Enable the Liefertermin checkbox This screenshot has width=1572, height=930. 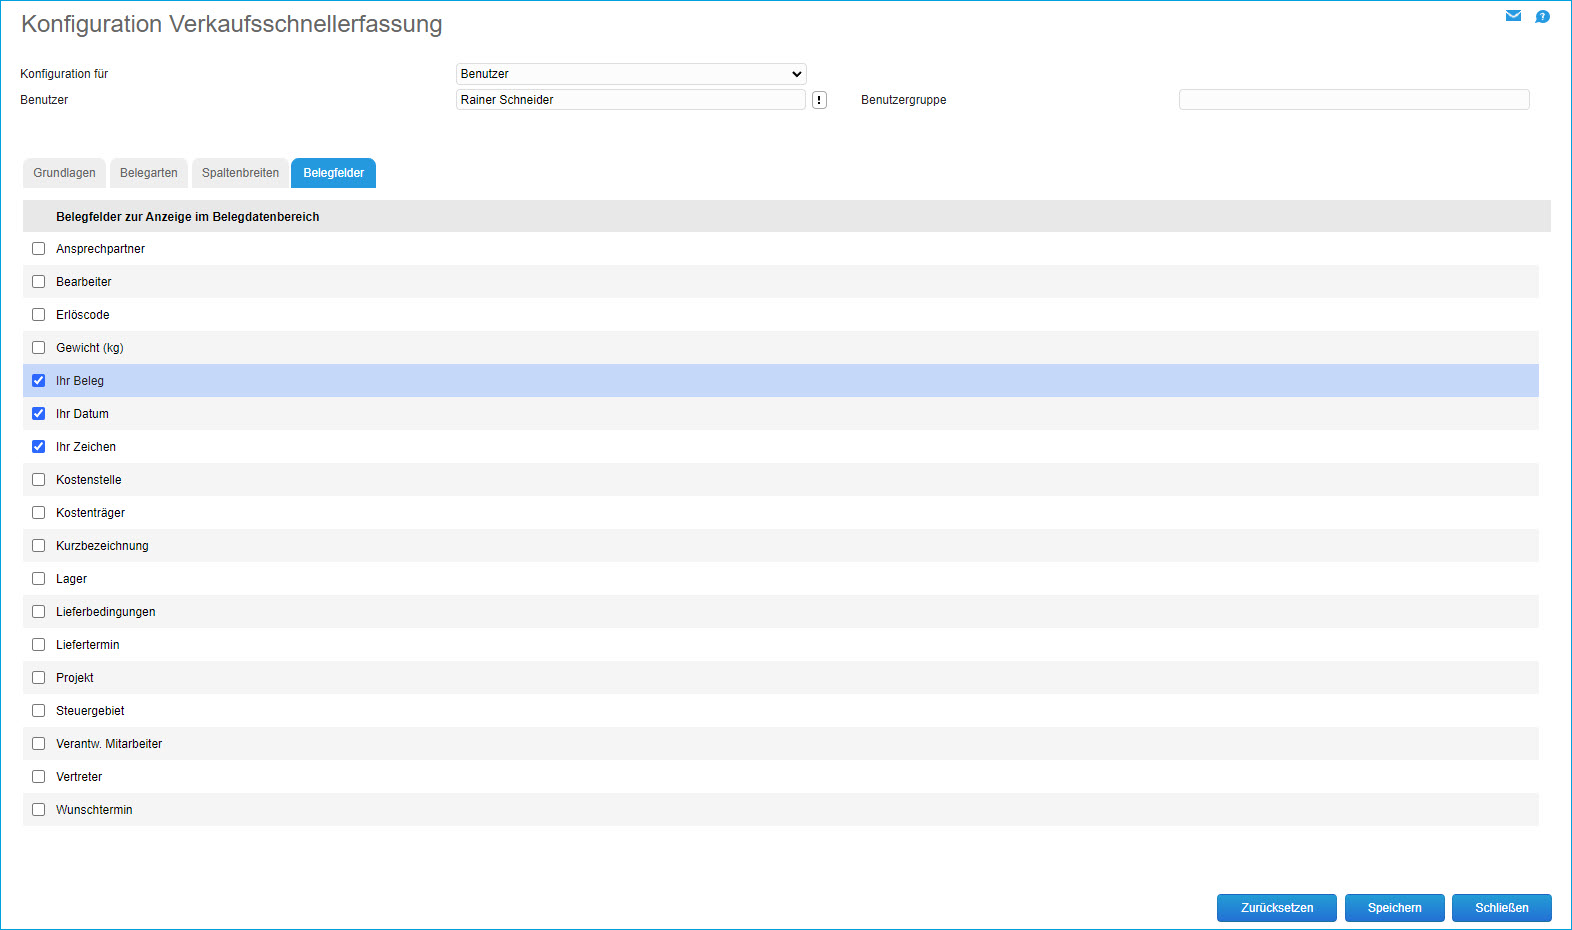(39, 645)
